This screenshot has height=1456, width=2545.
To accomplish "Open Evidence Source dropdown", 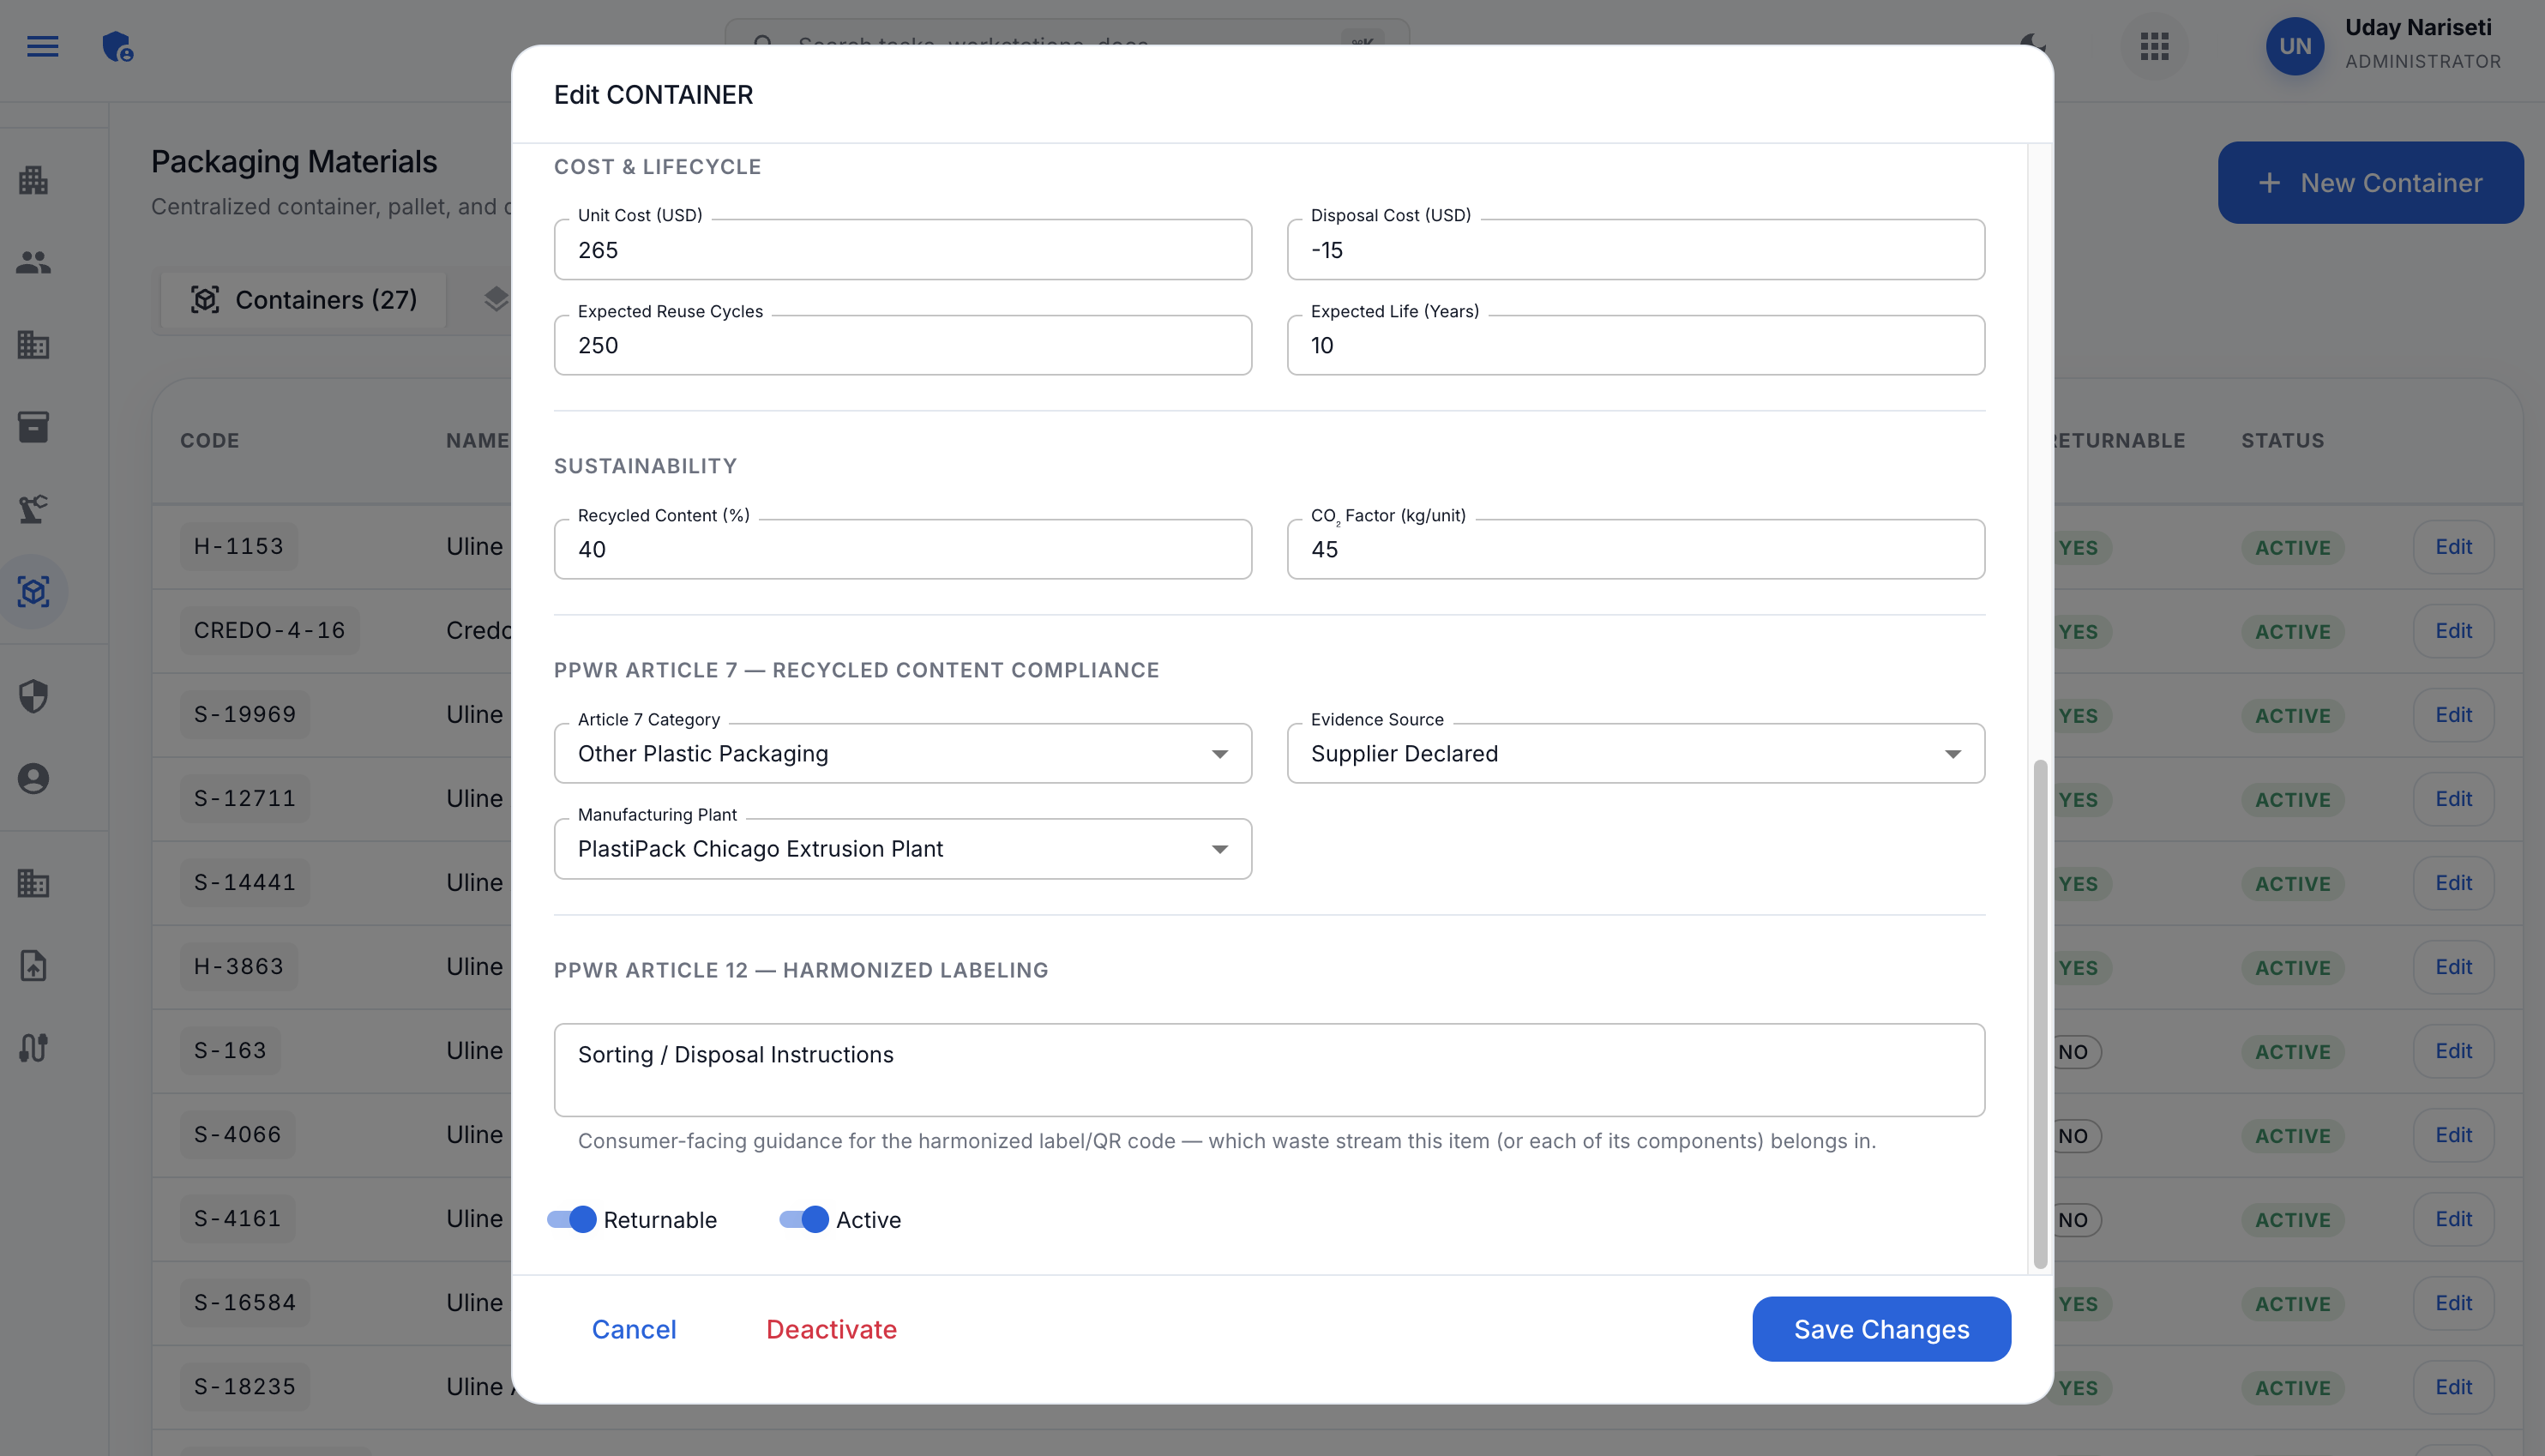I will point(1635,753).
